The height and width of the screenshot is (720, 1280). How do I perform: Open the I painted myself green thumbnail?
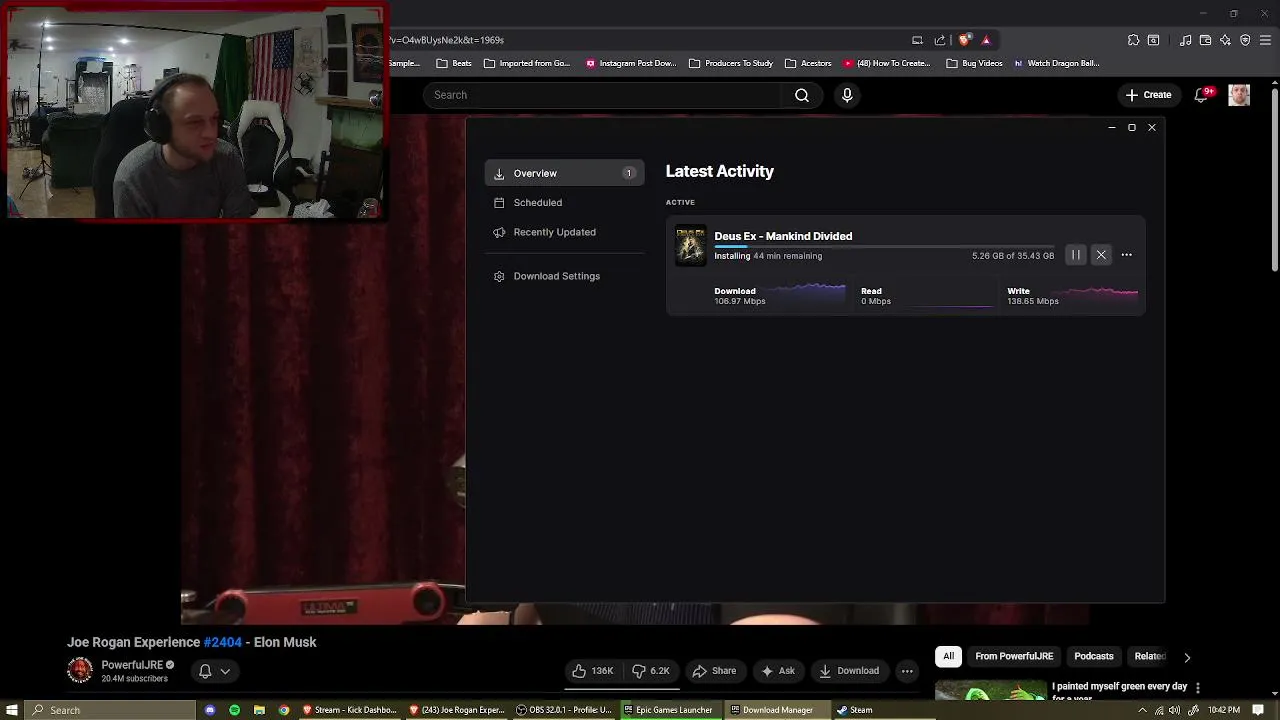[990, 690]
